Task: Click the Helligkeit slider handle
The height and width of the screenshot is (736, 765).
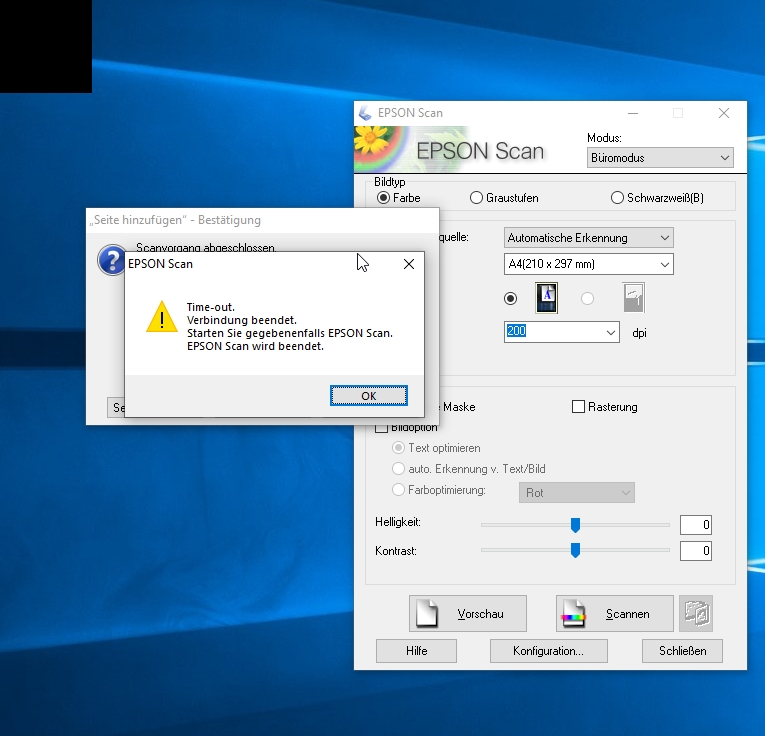Action: click(x=575, y=525)
